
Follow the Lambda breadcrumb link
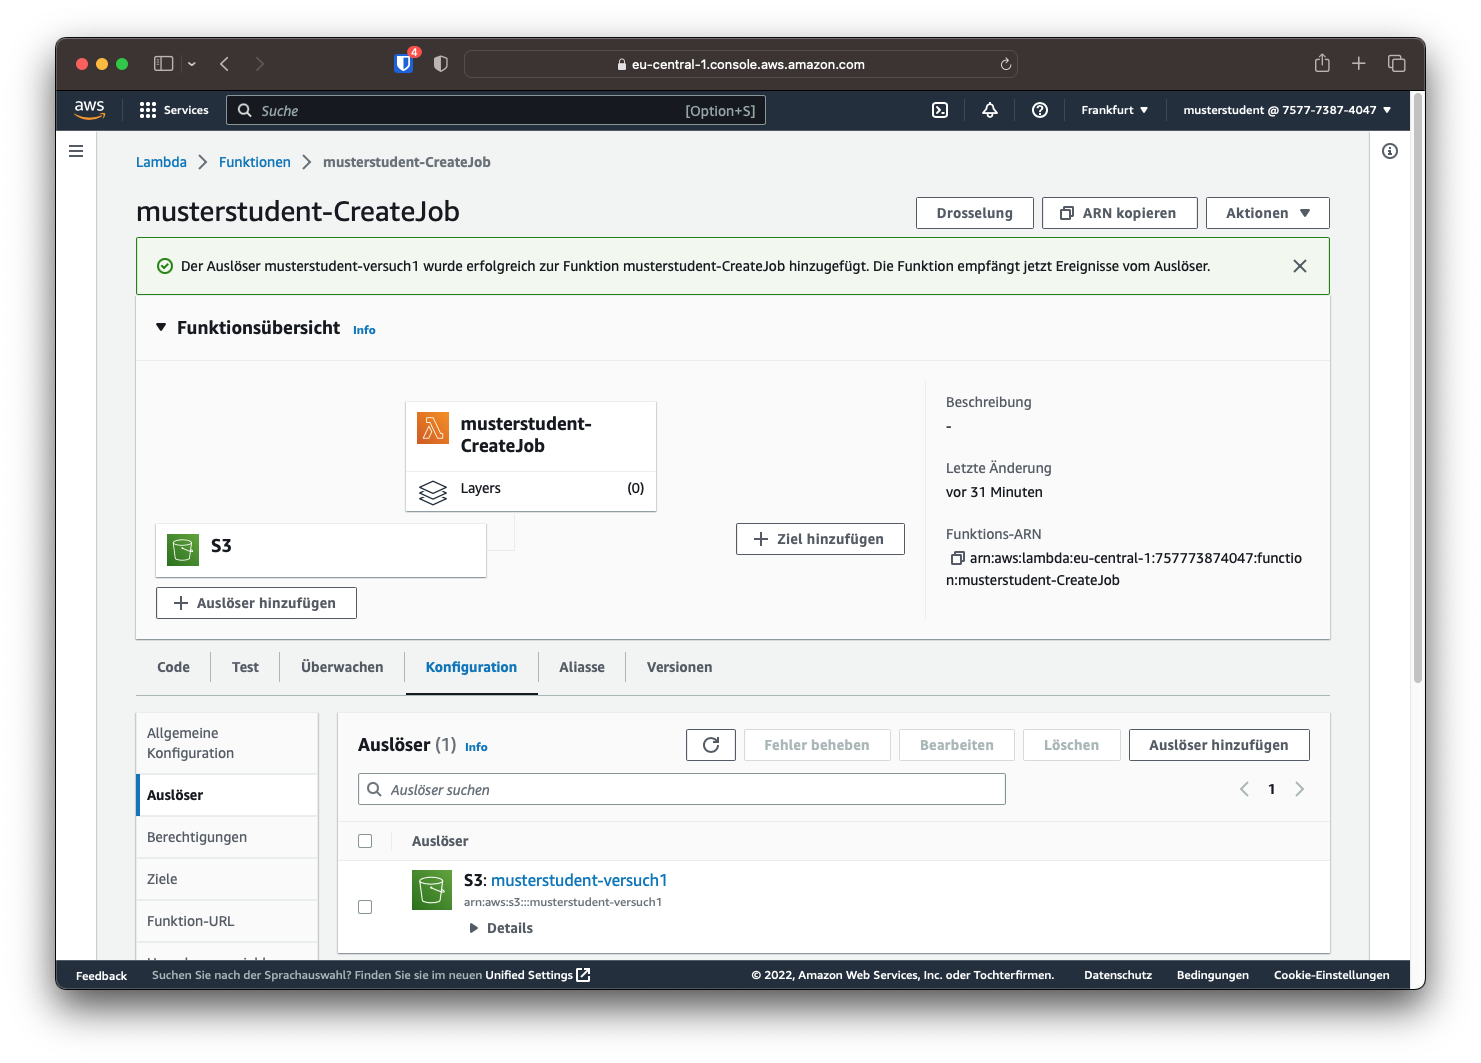(x=161, y=162)
